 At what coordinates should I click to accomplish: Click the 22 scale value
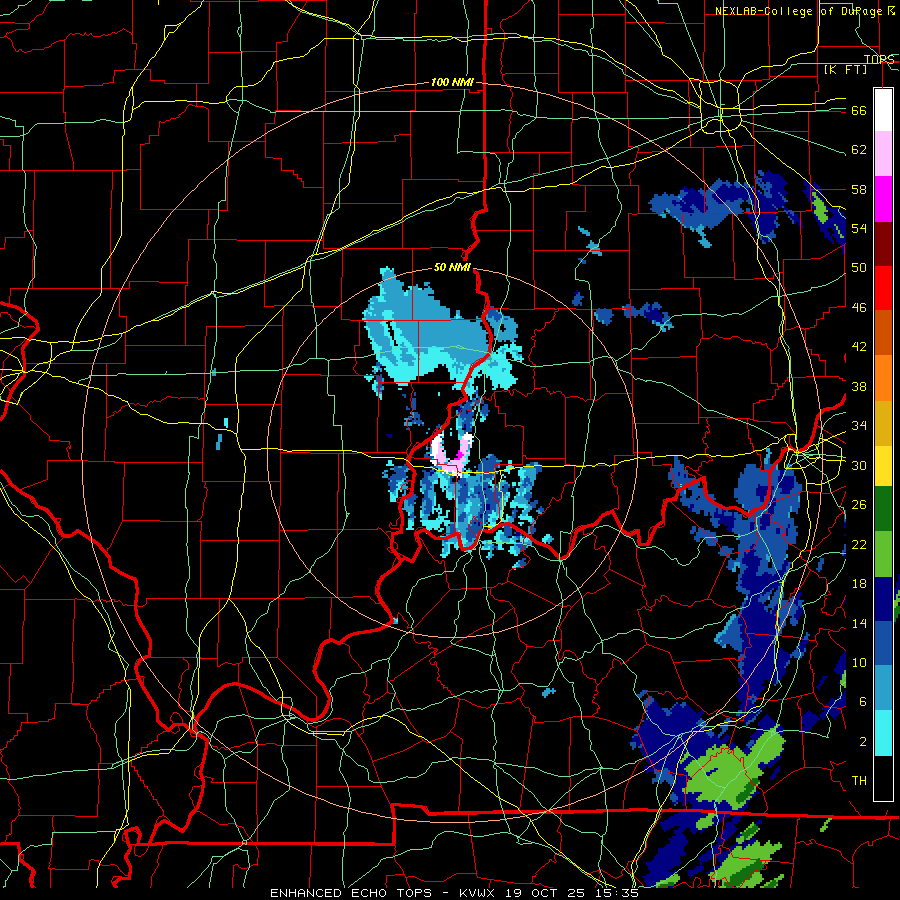[x=859, y=544]
